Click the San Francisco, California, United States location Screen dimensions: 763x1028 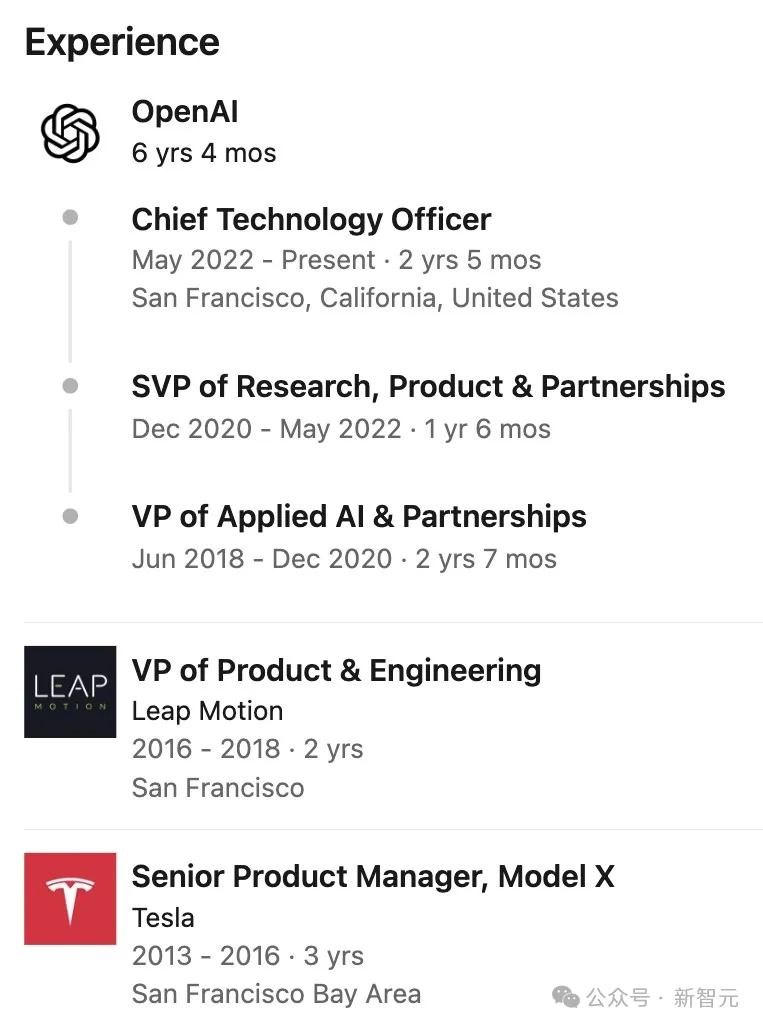[375, 298]
